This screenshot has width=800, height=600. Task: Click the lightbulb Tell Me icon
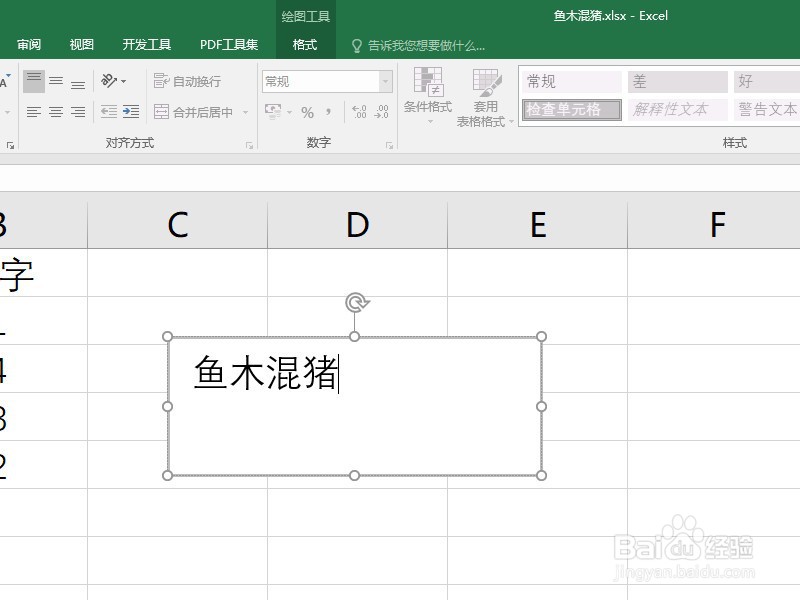click(357, 46)
